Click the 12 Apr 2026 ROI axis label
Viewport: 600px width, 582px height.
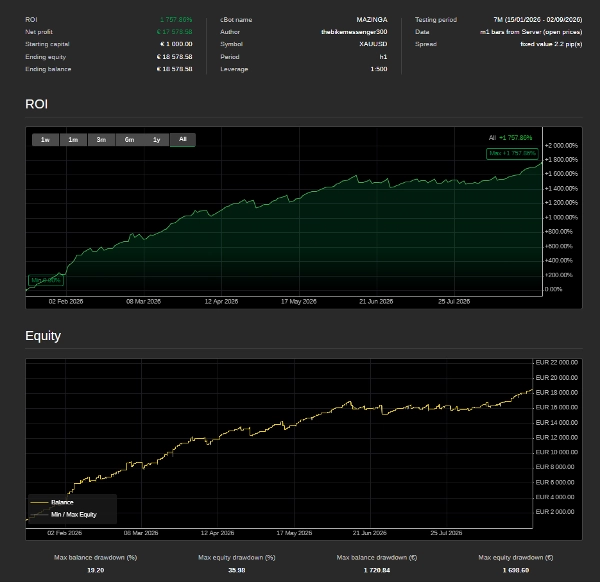[221, 302]
